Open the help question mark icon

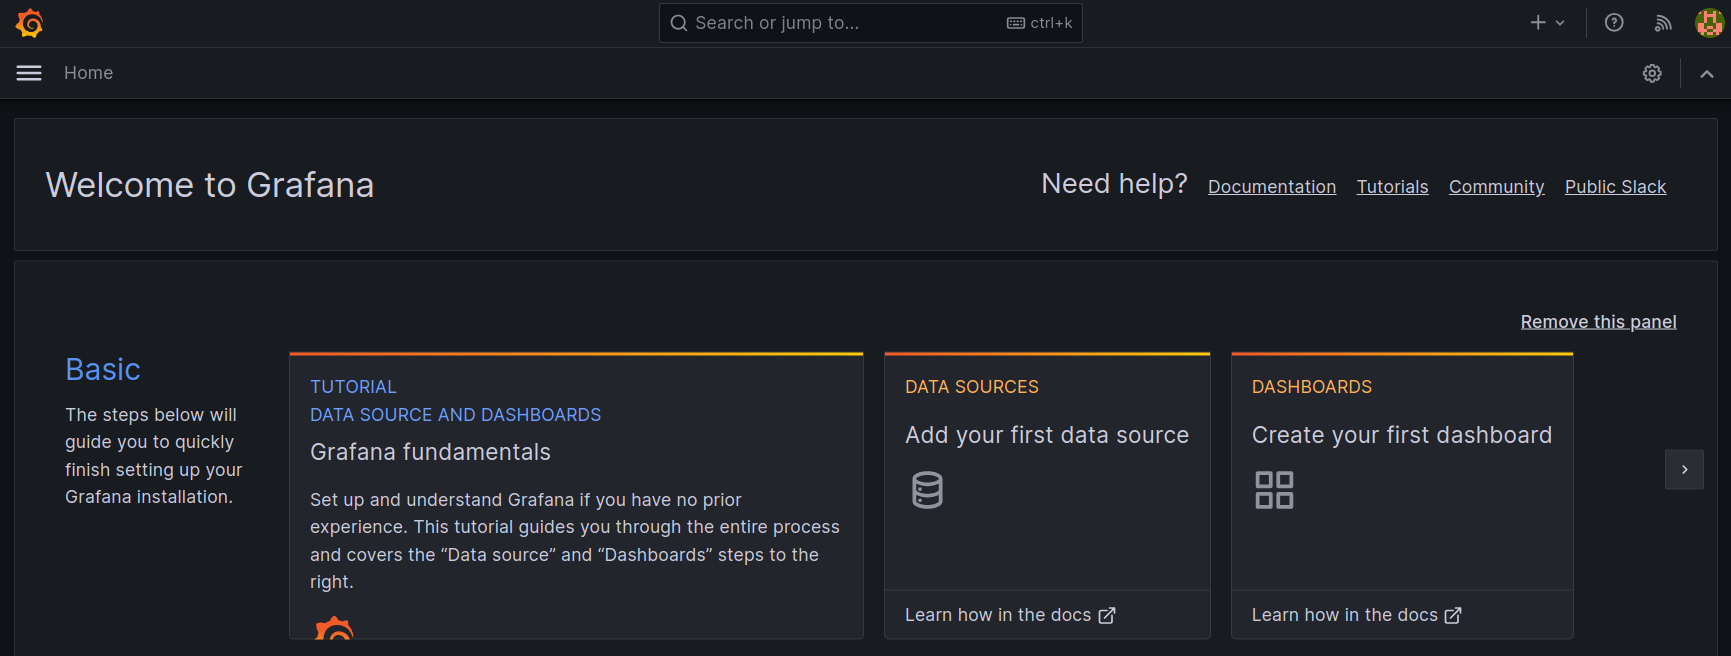coord(1614,23)
